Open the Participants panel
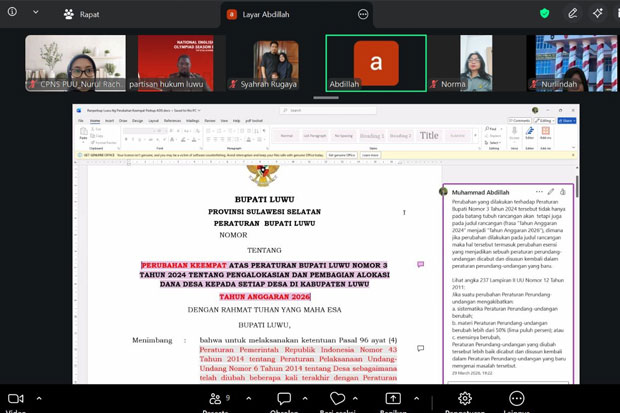620x413 pixels. [x=213, y=398]
